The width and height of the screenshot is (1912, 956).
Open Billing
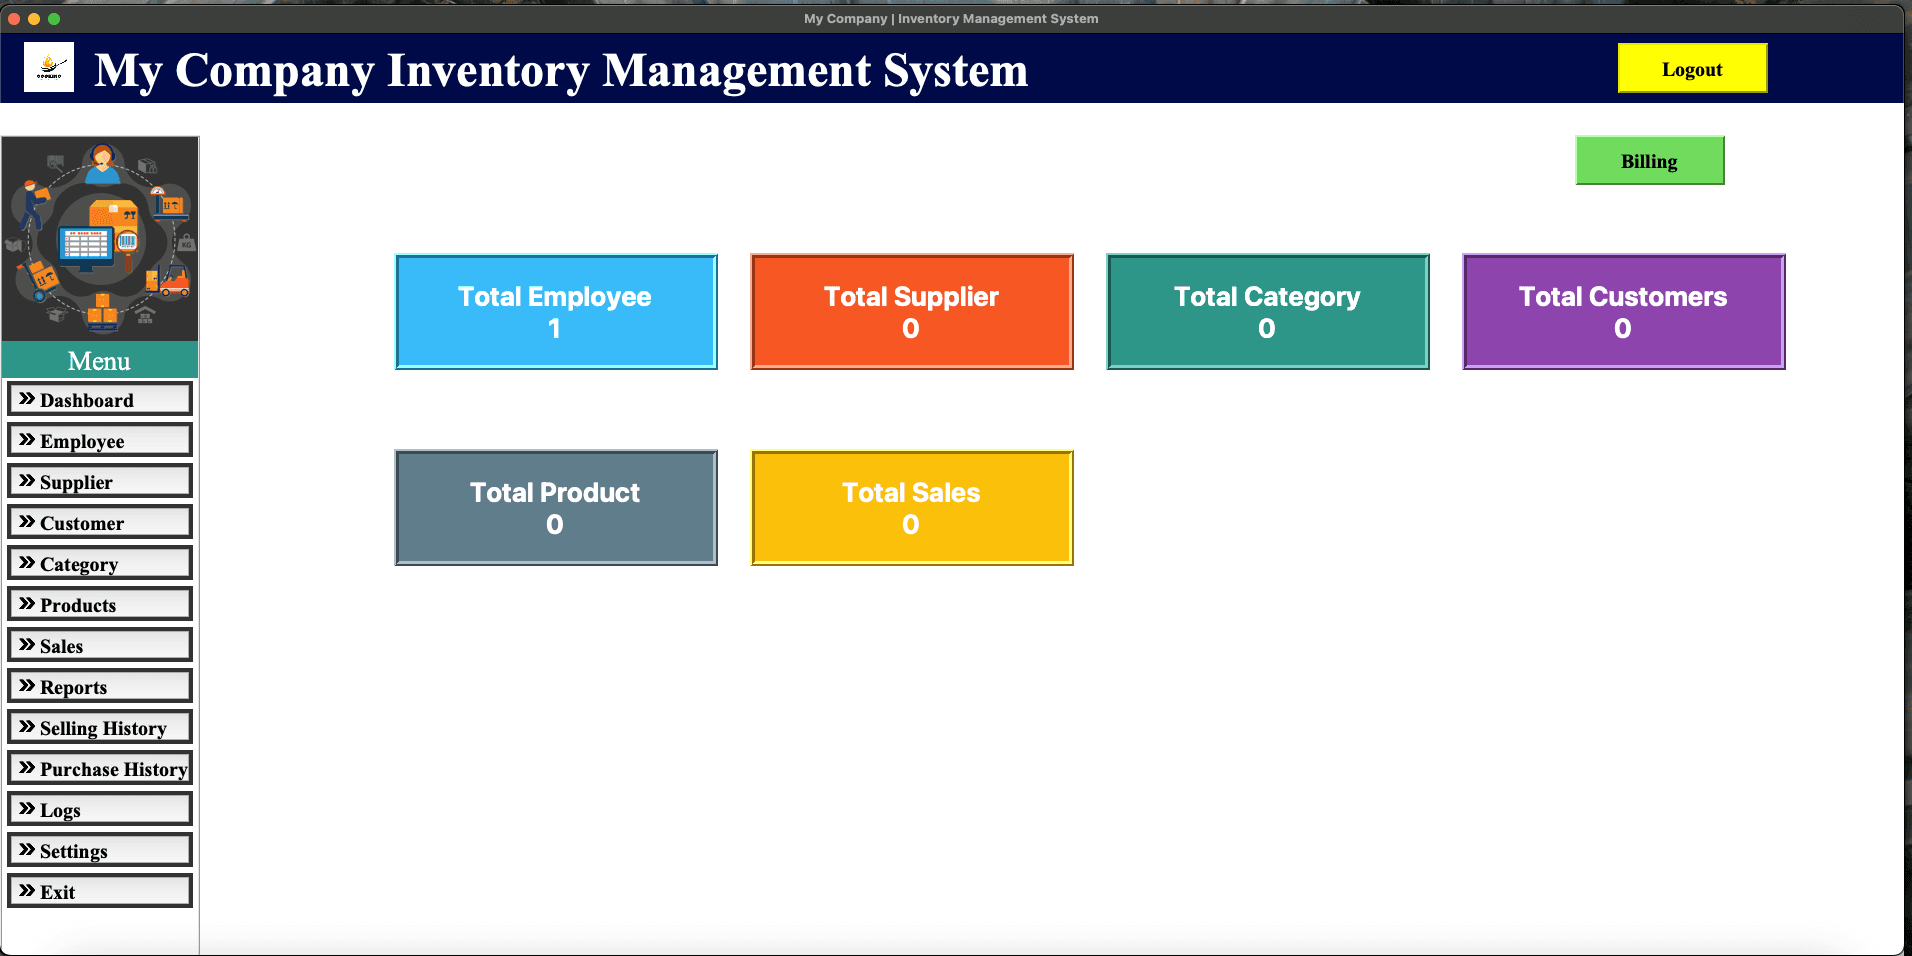pyautogui.click(x=1649, y=160)
